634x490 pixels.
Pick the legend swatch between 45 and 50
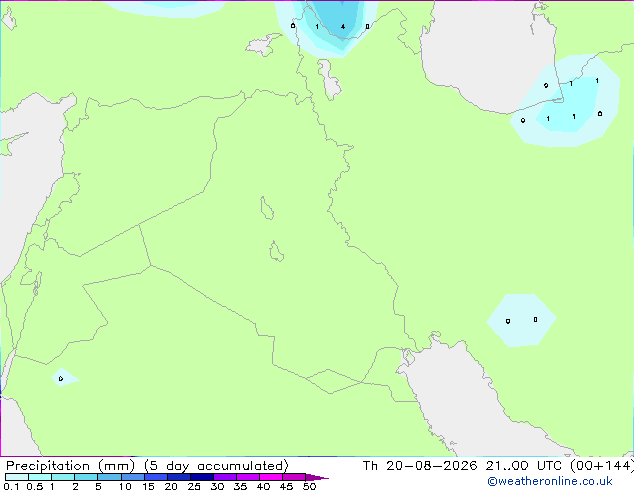click(x=294, y=477)
